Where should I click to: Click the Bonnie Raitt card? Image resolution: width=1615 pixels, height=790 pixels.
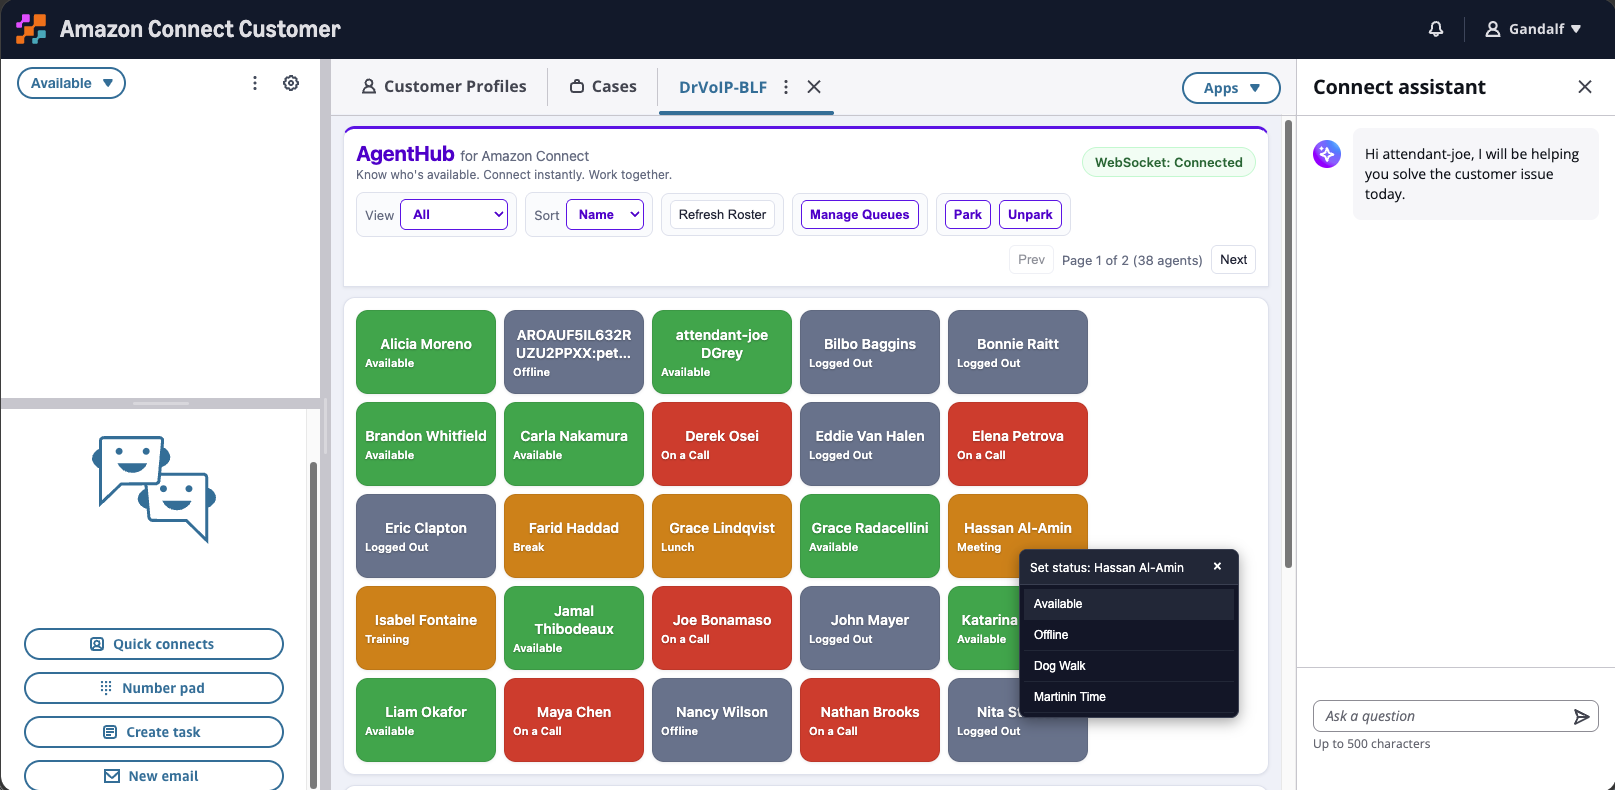1018,352
